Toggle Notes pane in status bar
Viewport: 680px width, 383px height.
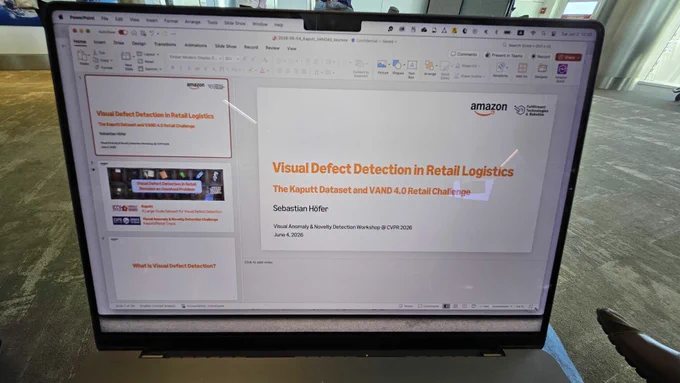[406, 306]
